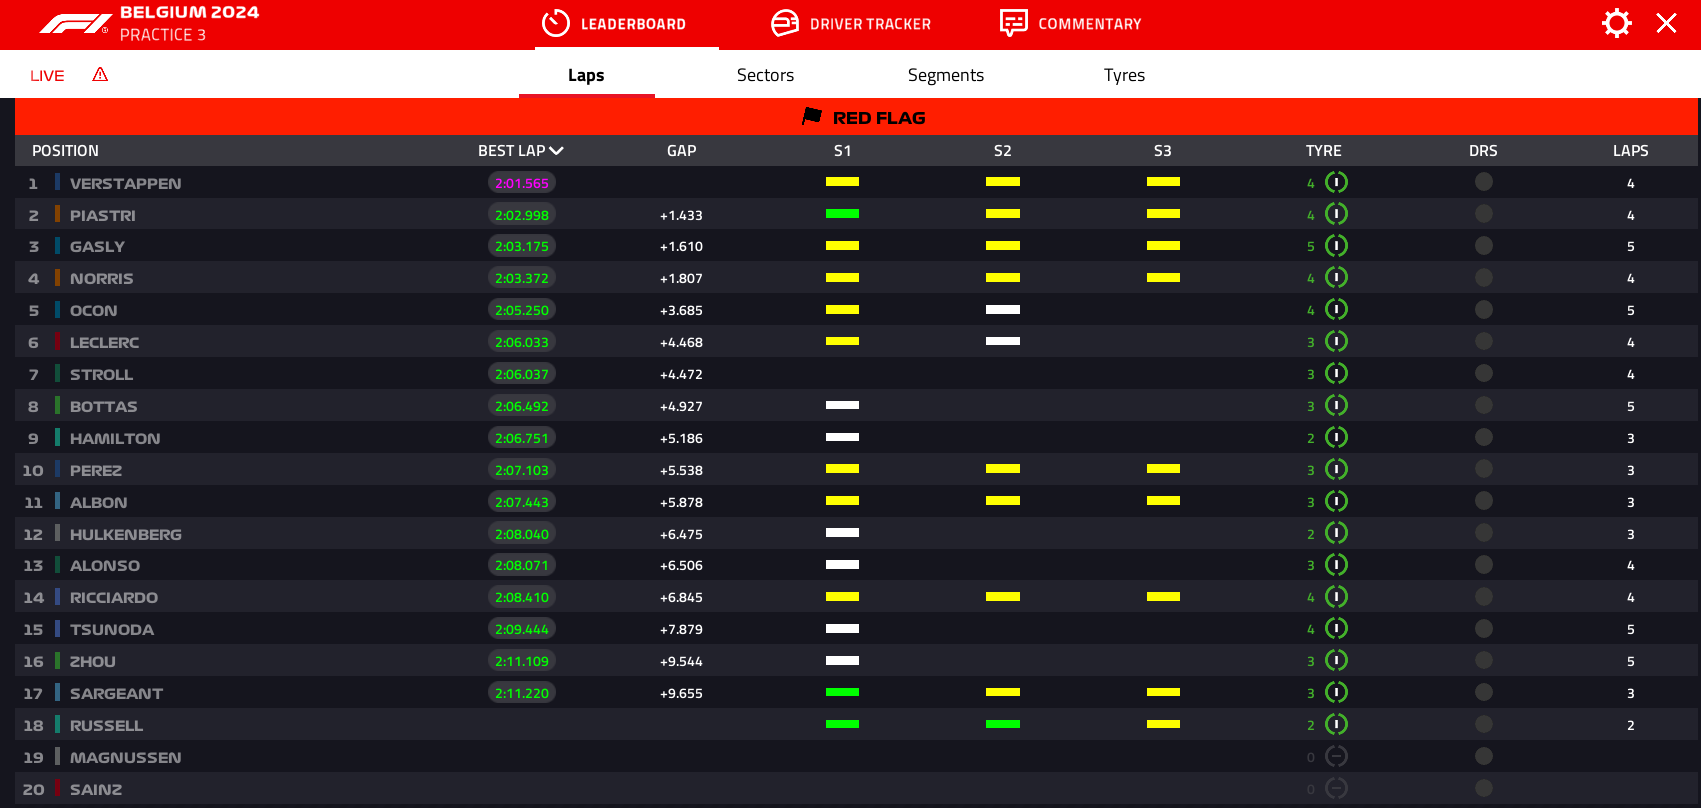Click the POSITION column header
This screenshot has width=1701, height=808.
pos(65,151)
